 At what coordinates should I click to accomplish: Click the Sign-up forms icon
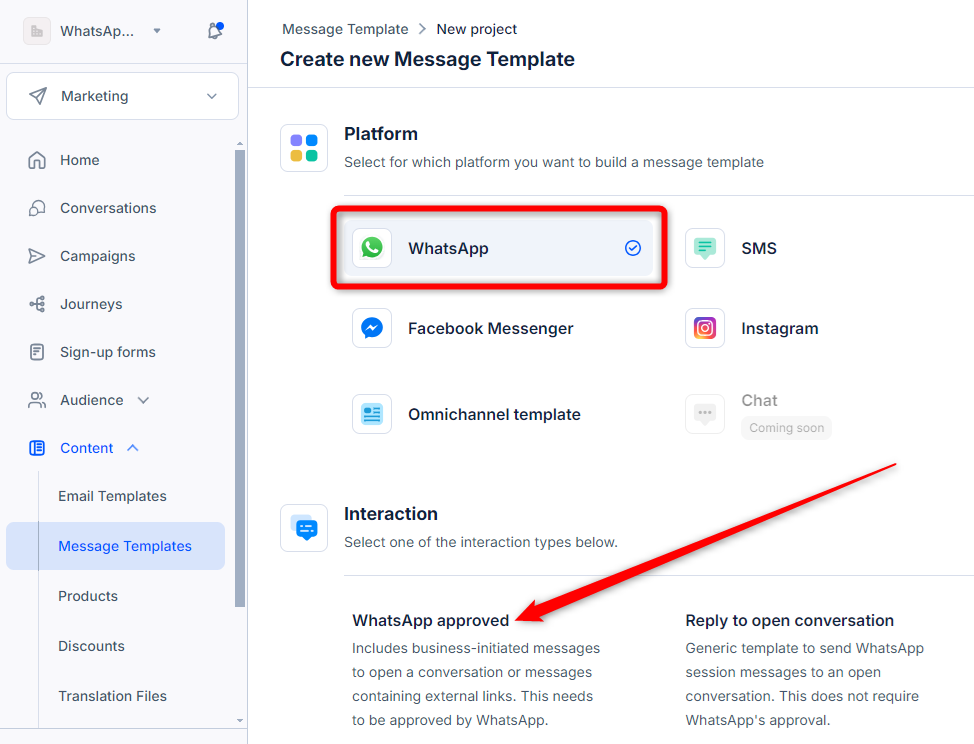coord(37,352)
